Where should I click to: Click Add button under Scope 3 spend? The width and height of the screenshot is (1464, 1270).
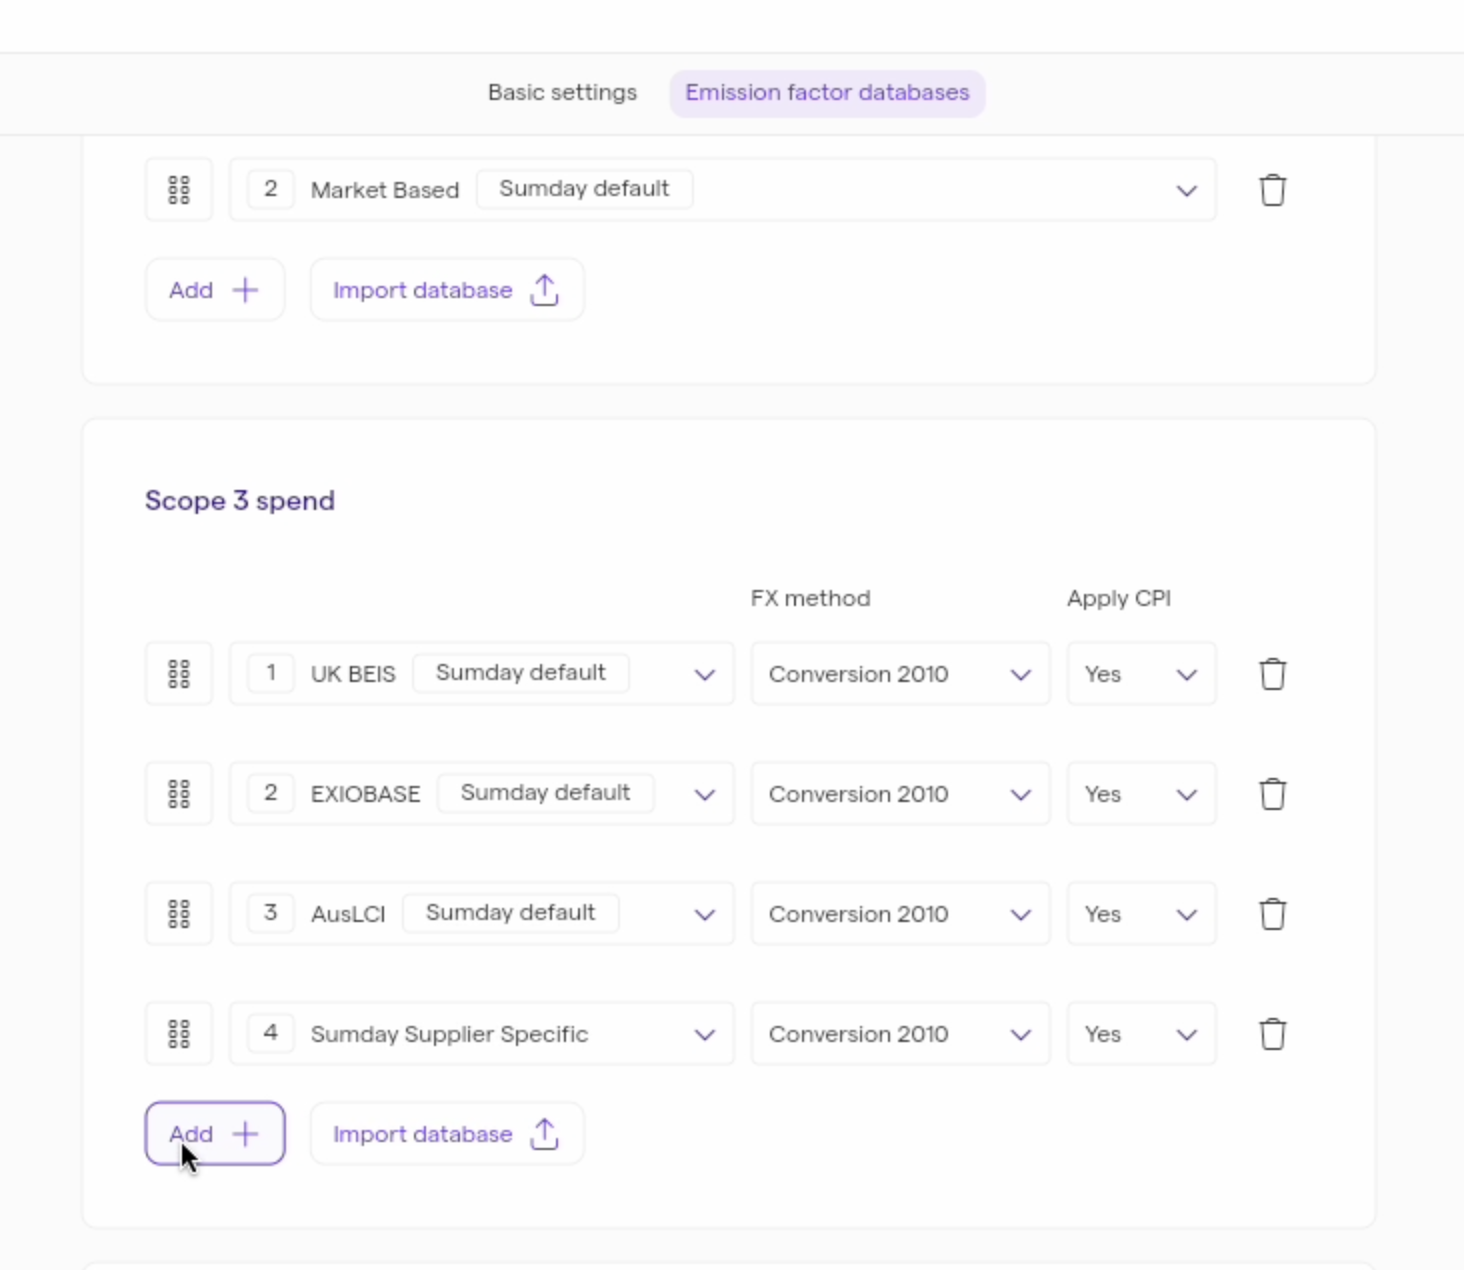click(x=215, y=1134)
